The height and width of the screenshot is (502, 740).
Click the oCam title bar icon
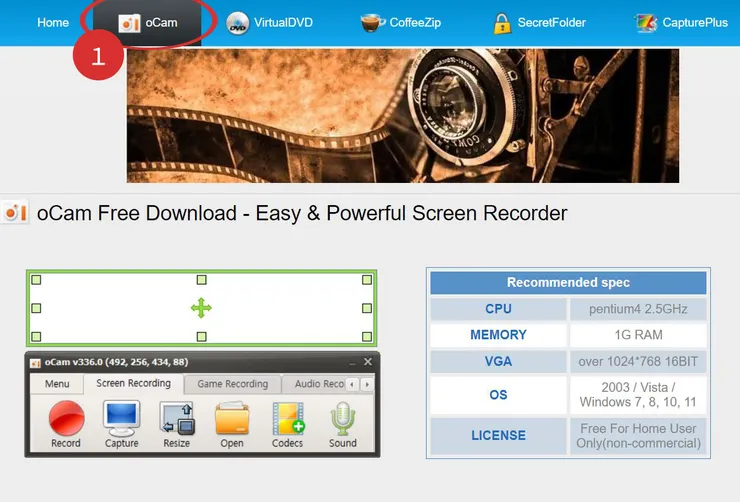(x=35, y=363)
